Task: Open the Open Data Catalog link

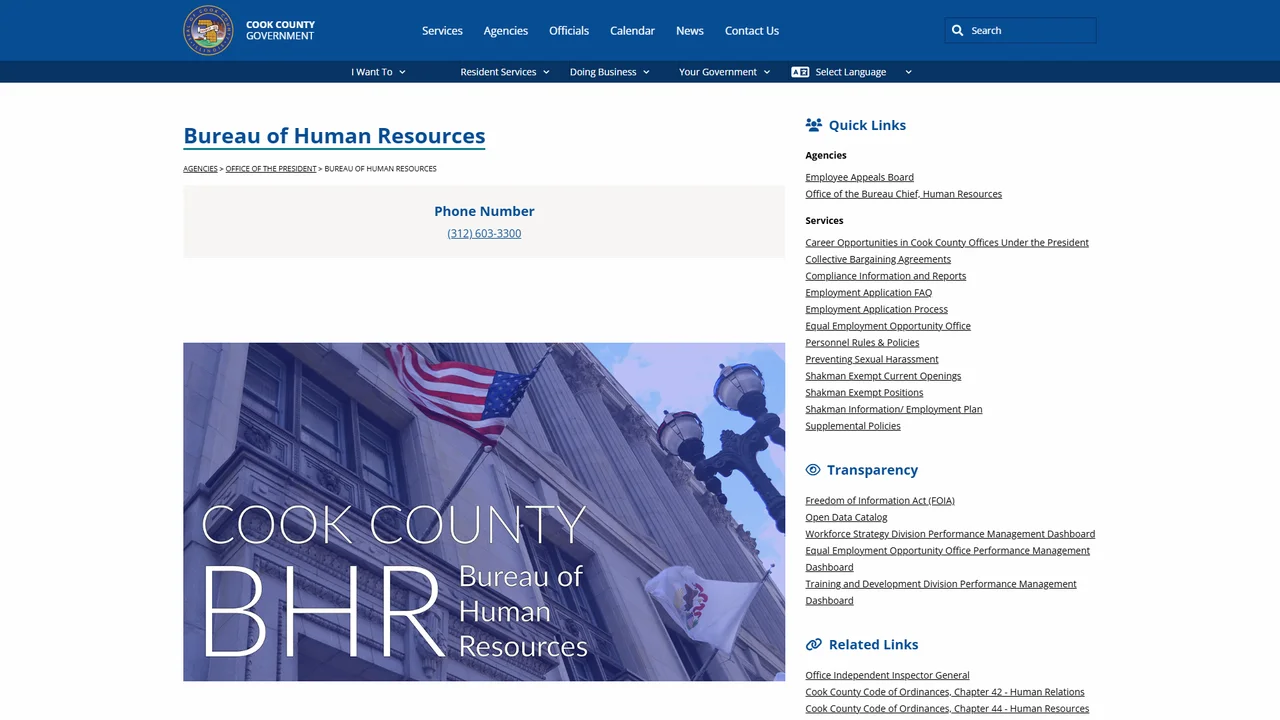Action: tap(846, 517)
